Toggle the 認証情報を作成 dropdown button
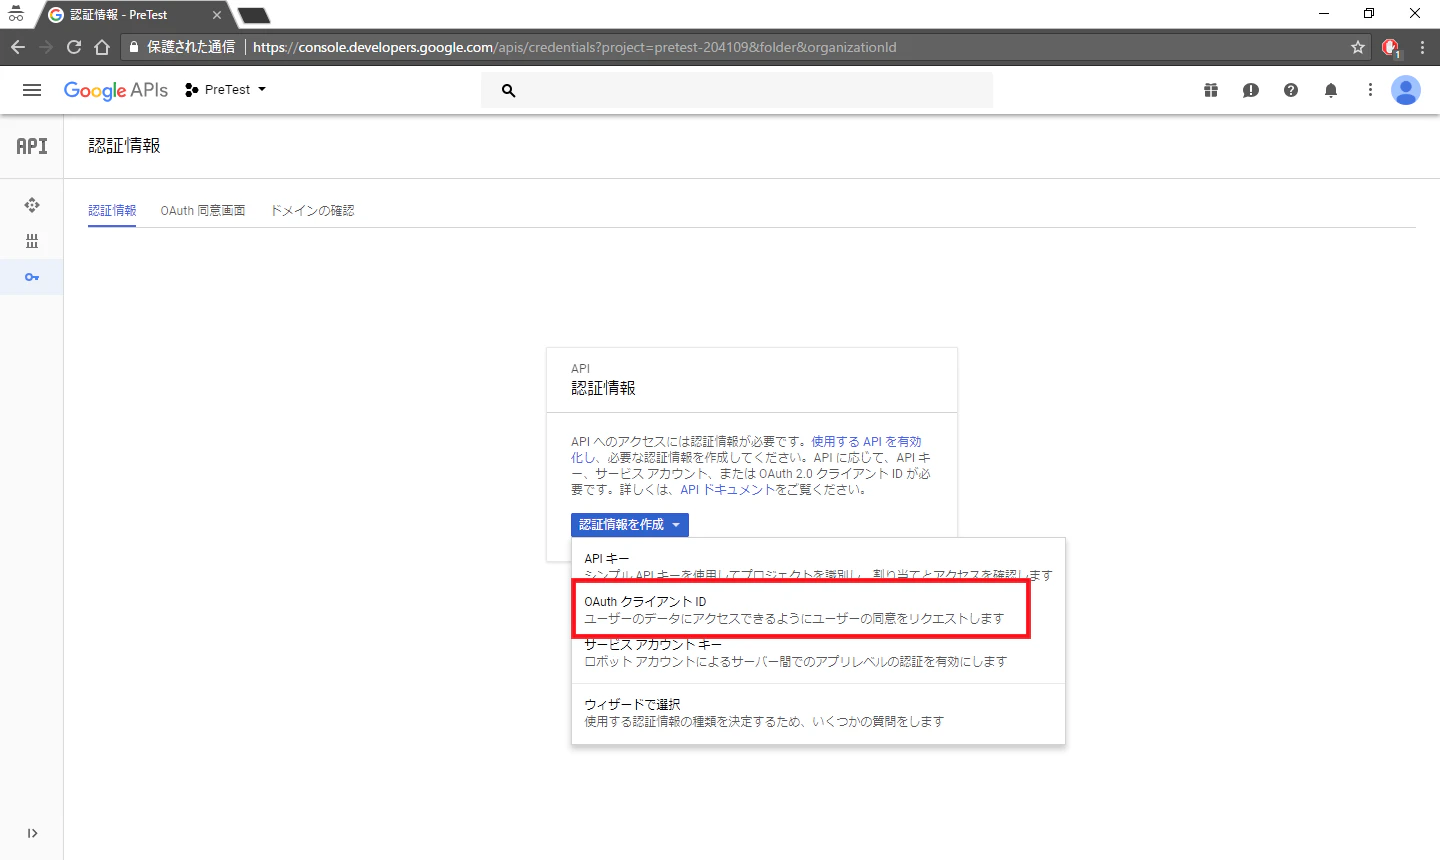Viewport: 1440px width, 860px height. 630,525
